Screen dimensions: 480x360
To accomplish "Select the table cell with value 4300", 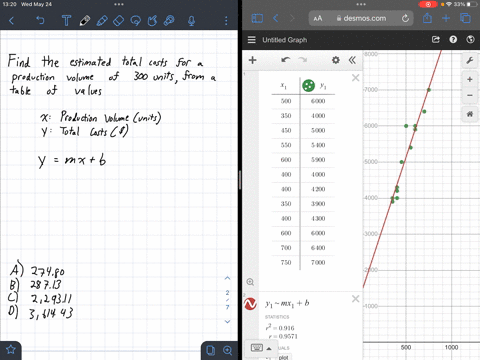I will pyautogui.click(x=318, y=218).
